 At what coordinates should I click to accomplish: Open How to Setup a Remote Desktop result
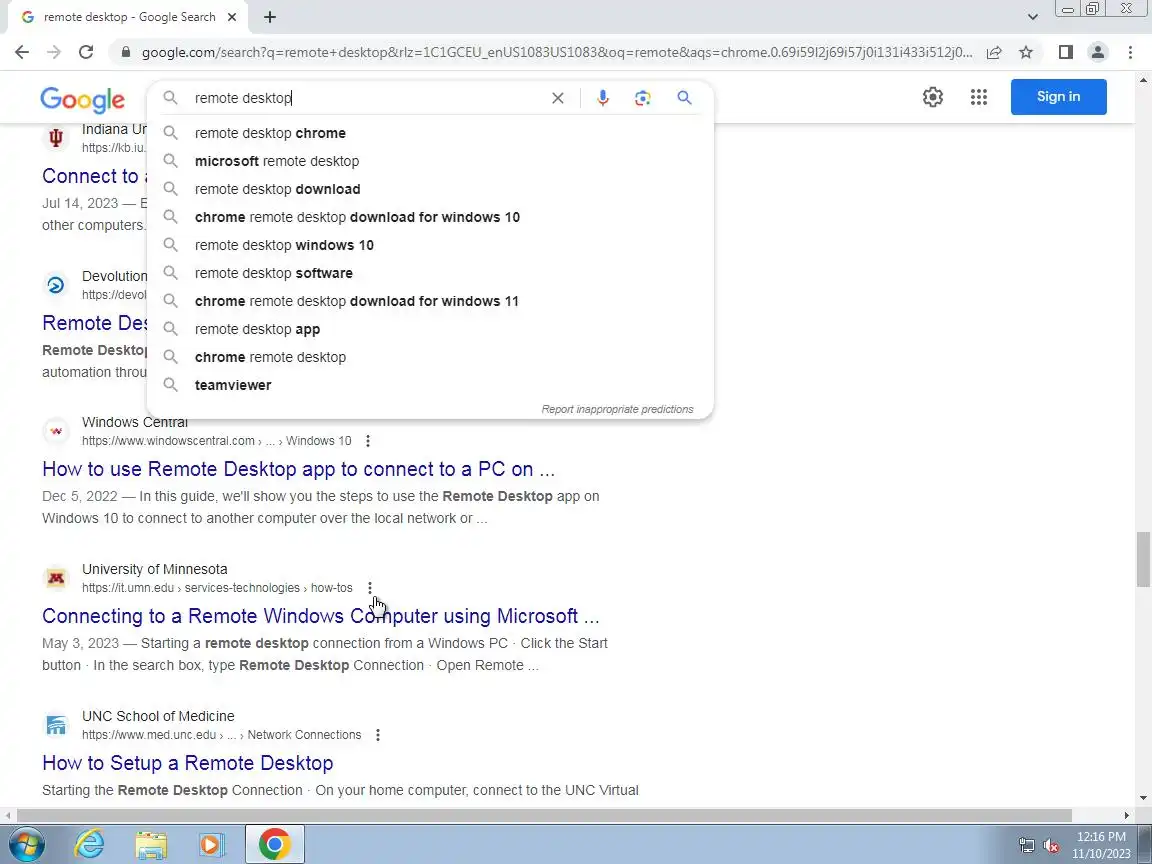tap(187, 763)
